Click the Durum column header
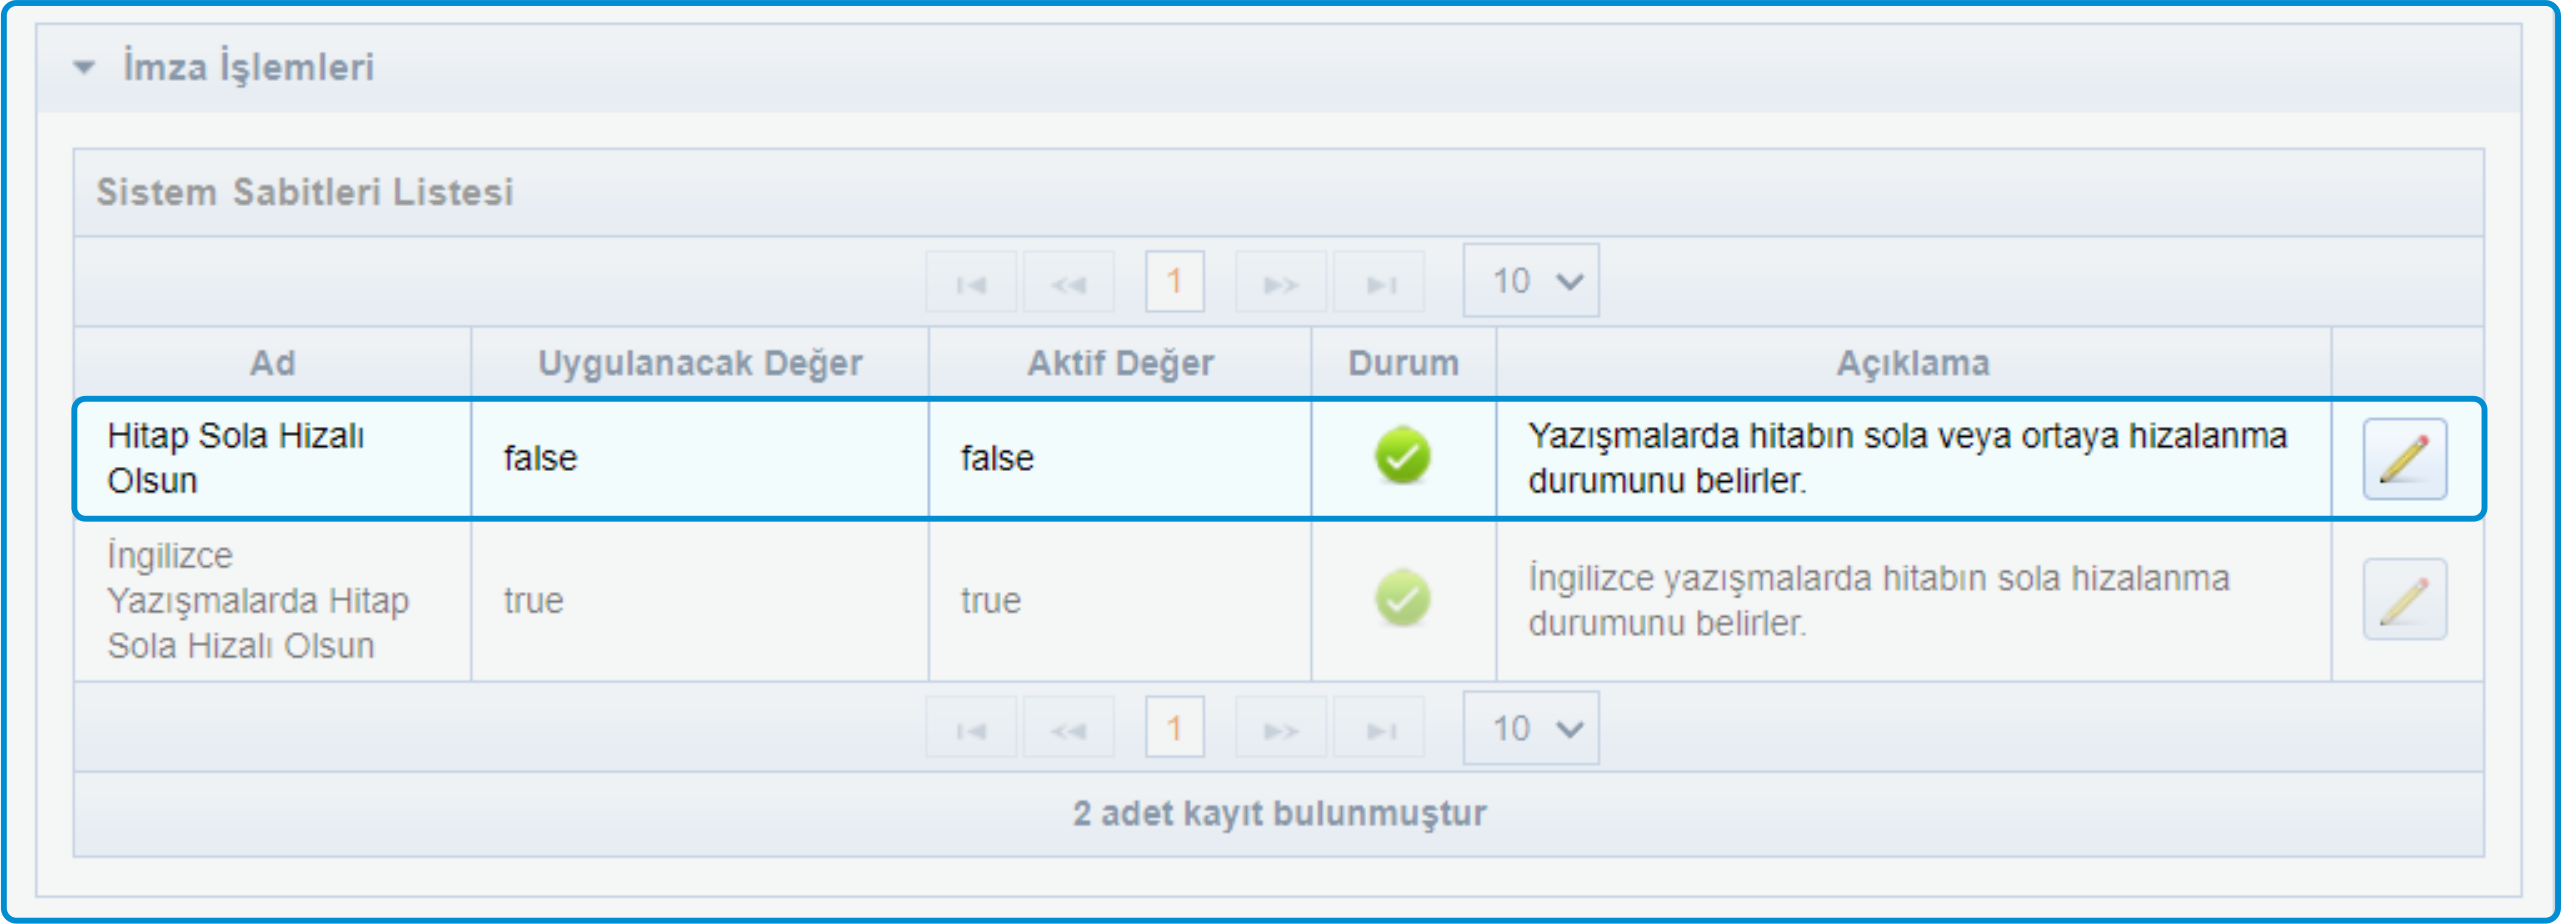The width and height of the screenshot is (2561, 924). 1402,363
